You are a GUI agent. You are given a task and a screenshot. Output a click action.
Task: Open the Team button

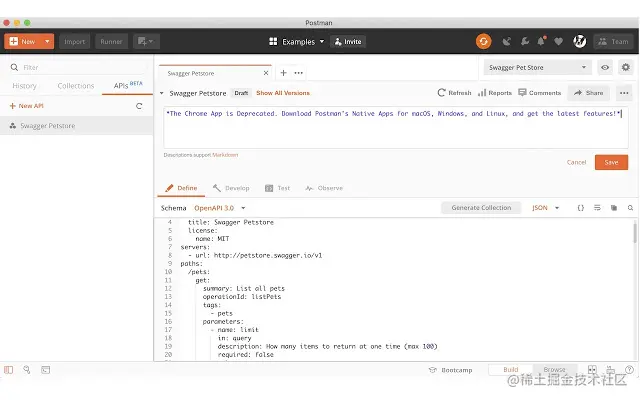[613, 41]
